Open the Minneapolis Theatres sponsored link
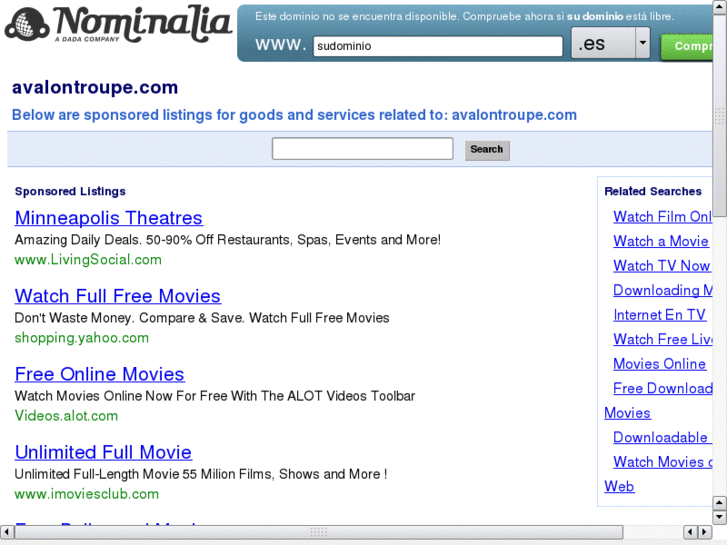 108,218
